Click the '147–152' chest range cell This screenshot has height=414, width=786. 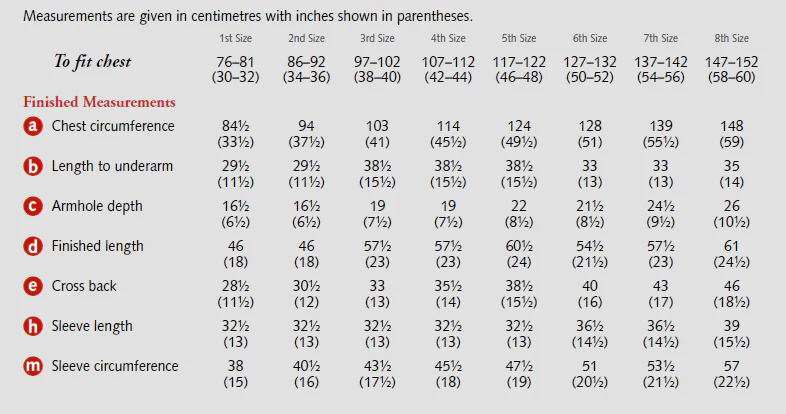pyautogui.click(x=732, y=62)
